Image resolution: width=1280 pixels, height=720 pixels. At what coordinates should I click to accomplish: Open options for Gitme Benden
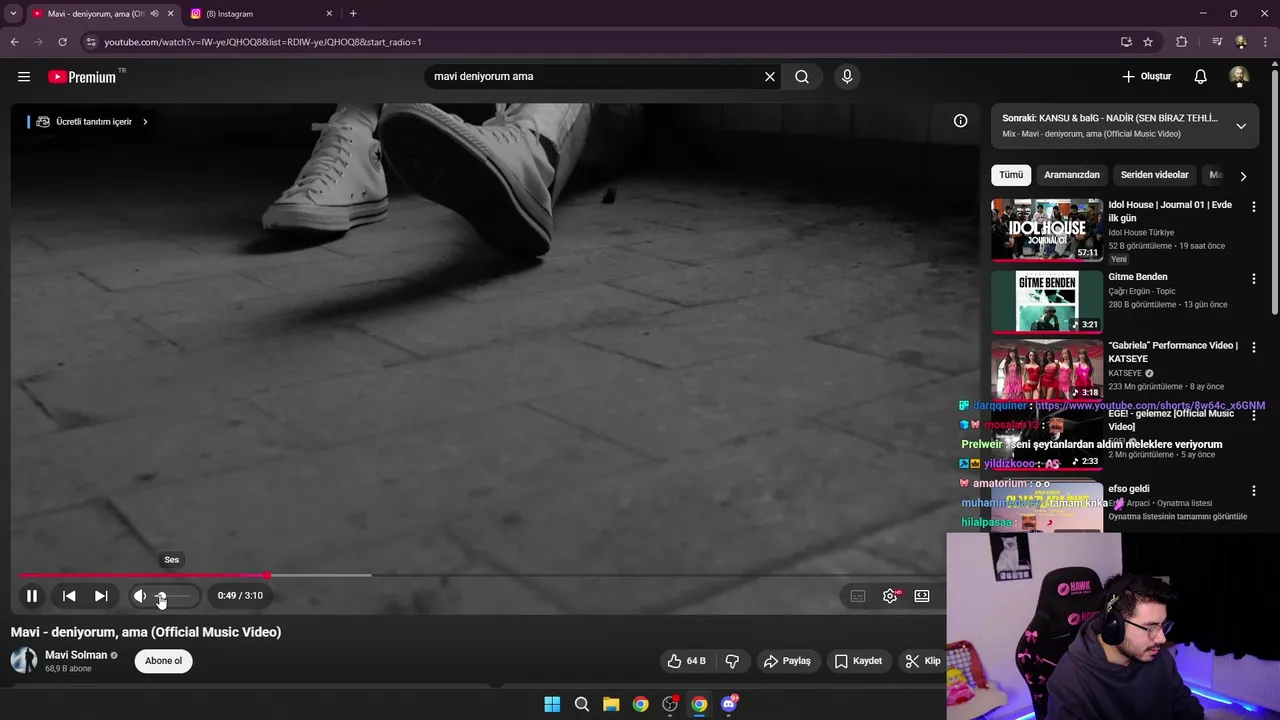click(1253, 279)
